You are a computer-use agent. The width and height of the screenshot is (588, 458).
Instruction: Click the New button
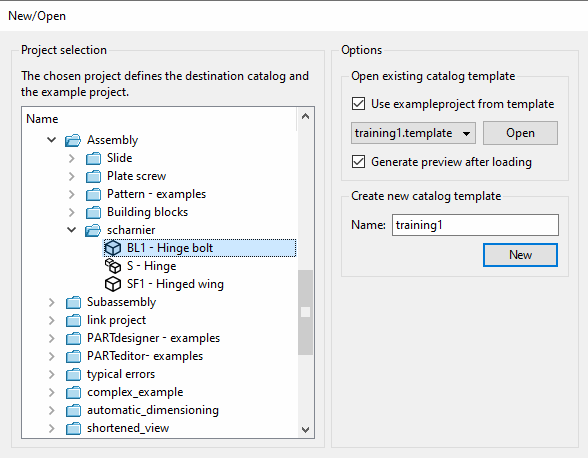(x=520, y=255)
